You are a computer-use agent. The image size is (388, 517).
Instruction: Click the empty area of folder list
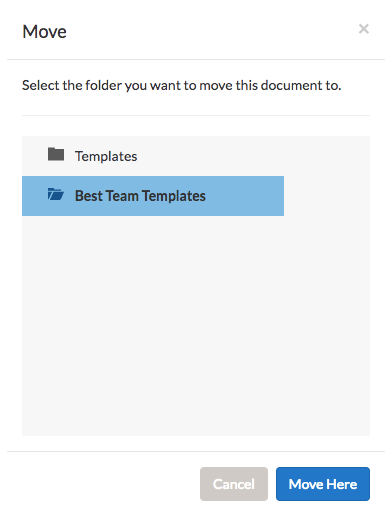[x=196, y=325]
